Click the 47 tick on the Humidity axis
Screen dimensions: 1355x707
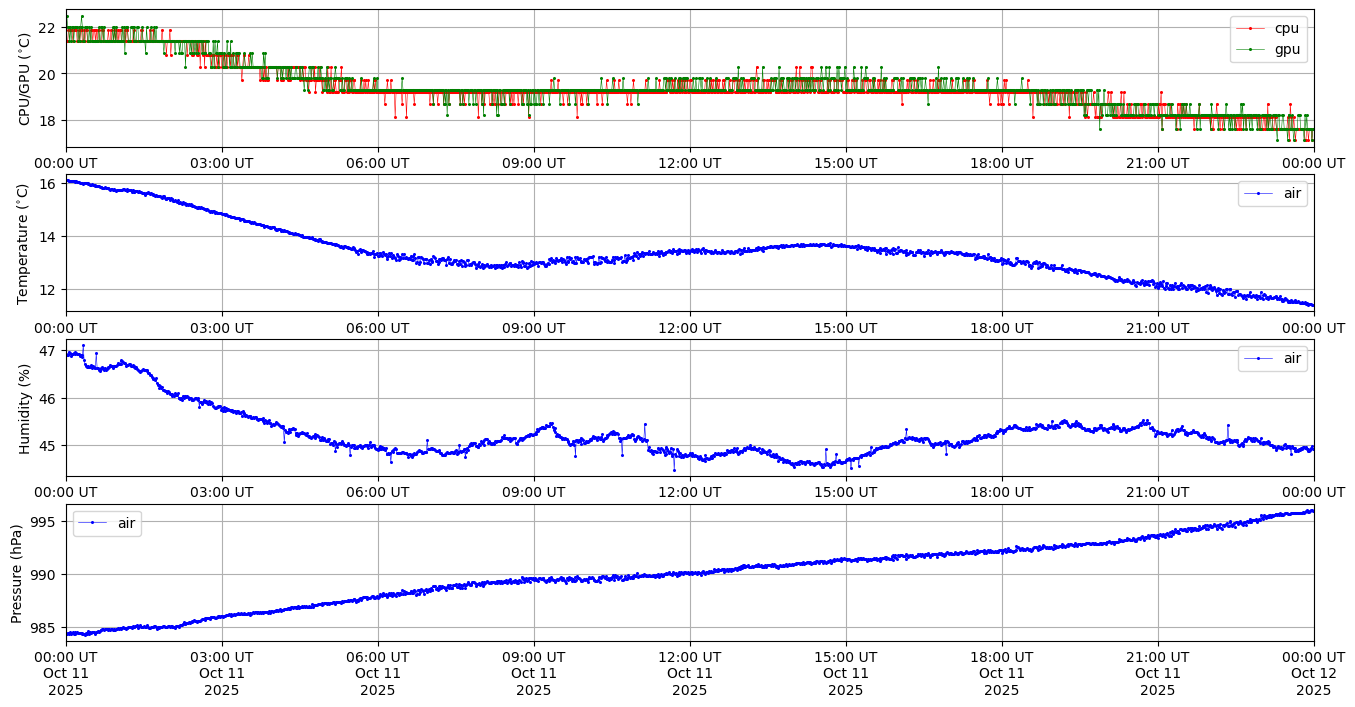[48, 351]
